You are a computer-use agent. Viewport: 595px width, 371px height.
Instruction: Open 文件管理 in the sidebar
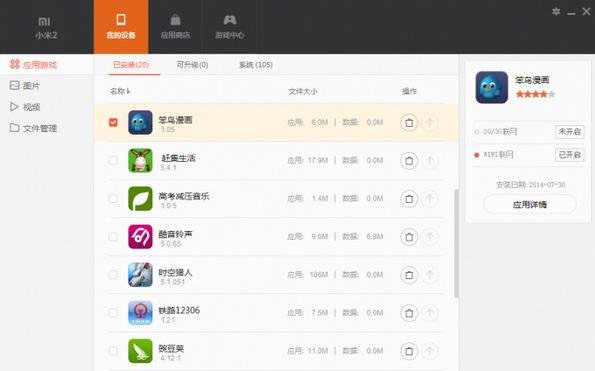coord(33,128)
